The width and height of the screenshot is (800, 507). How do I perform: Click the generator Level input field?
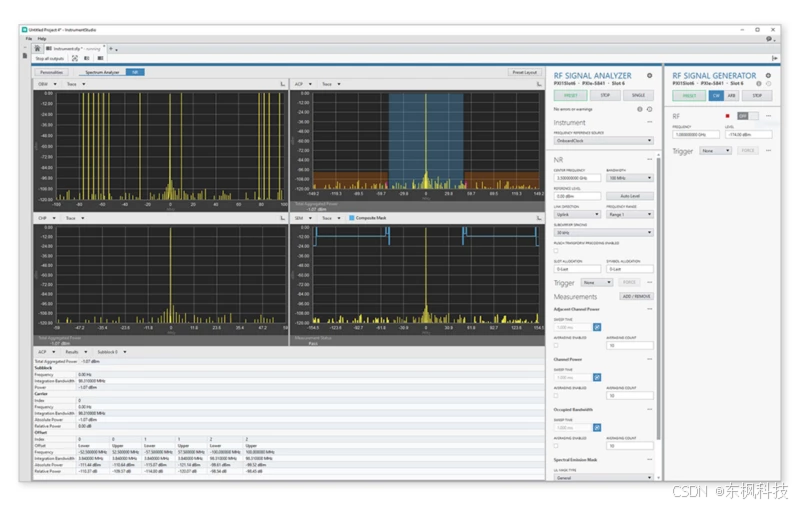click(x=748, y=135)
